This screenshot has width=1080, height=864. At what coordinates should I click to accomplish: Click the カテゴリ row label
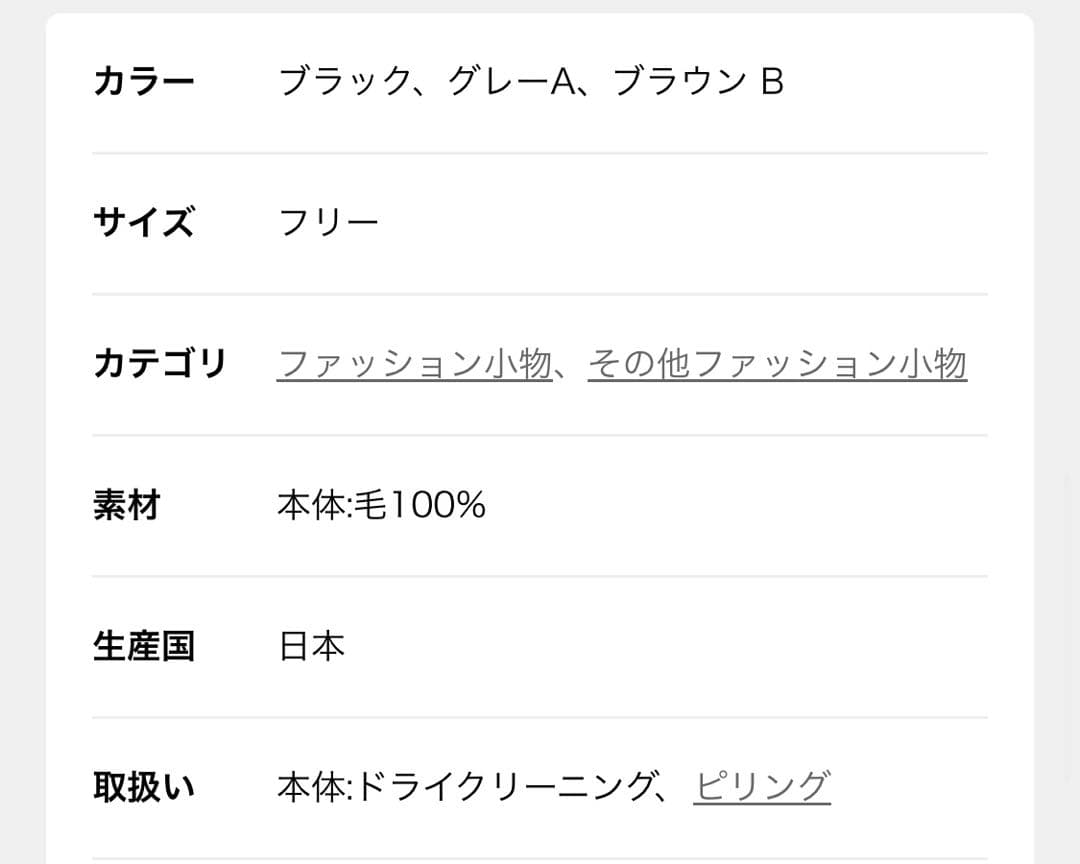160,364
